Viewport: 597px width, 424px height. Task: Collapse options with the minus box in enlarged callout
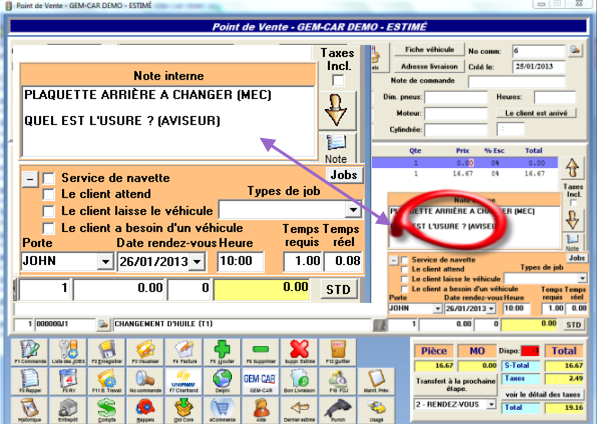(30, 179)
